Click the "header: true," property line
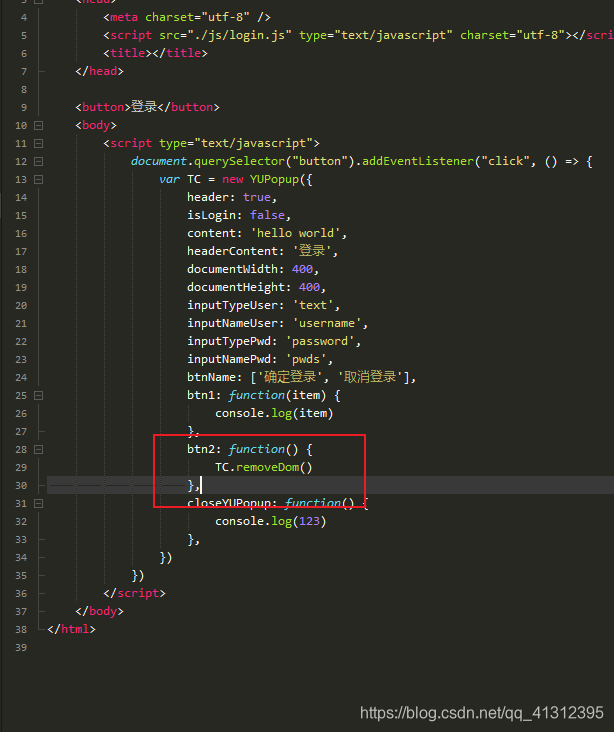614x732 pixels. 232,197
